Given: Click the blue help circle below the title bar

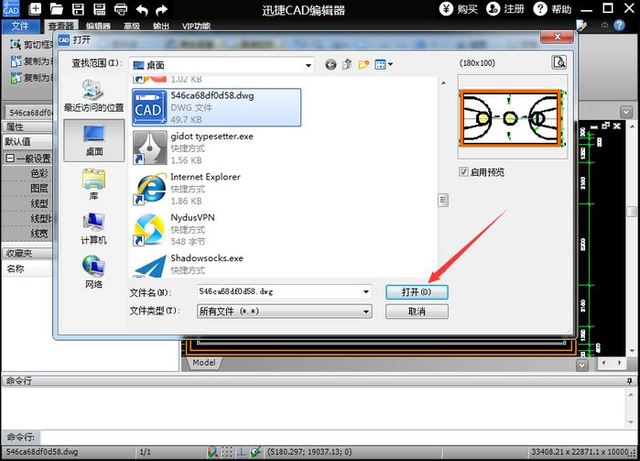Looking at the screenshot, I should coord(619,25).
